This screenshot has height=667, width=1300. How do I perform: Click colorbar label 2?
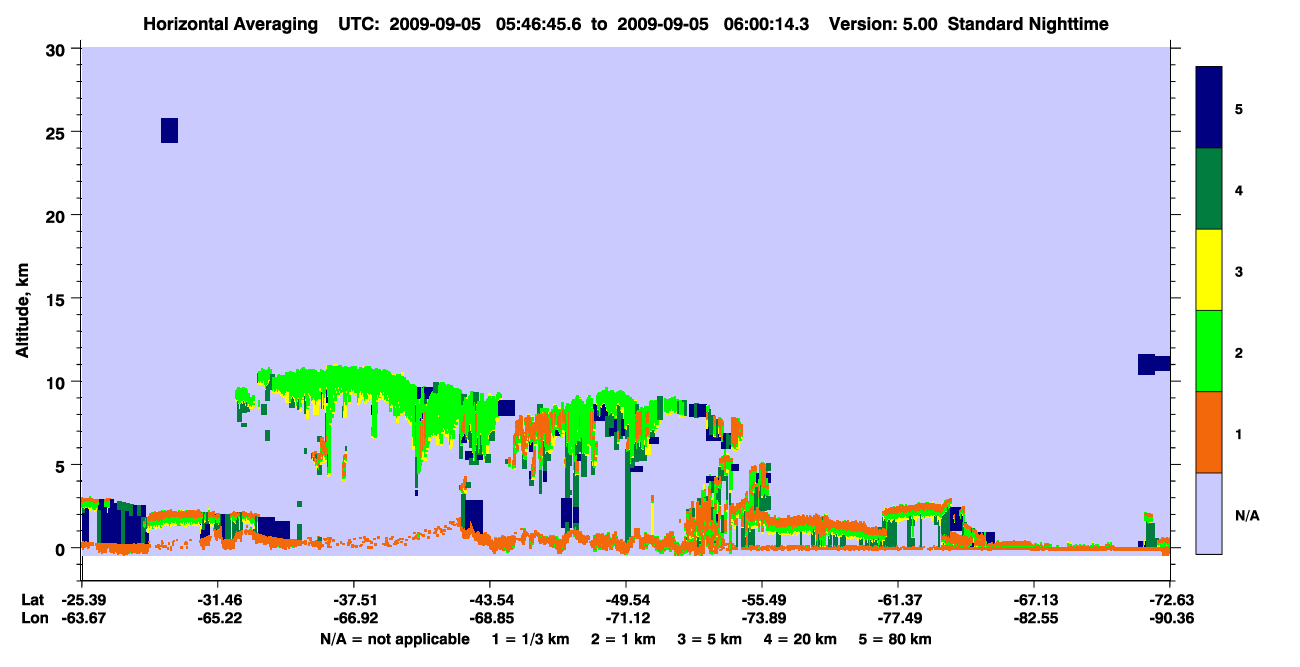[x=1239, y=352]
